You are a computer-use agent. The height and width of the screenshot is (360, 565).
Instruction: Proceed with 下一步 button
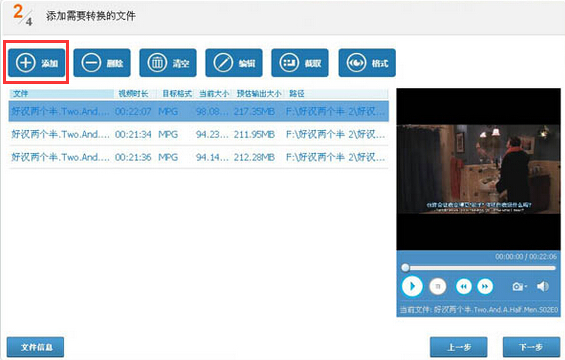pyautogui.click(x=531, y=347)
